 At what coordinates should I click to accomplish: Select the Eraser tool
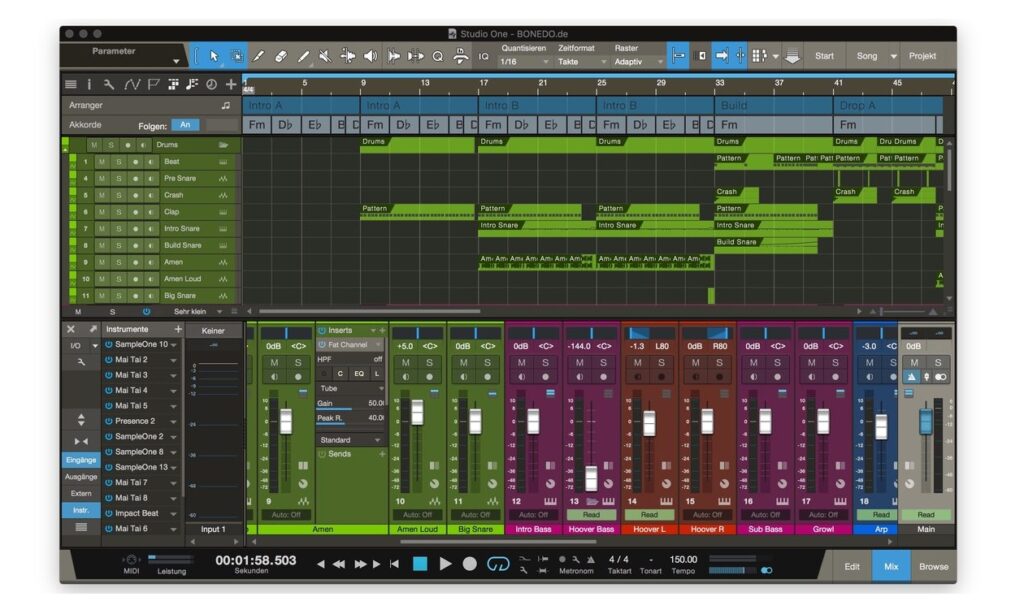(281, 56)
